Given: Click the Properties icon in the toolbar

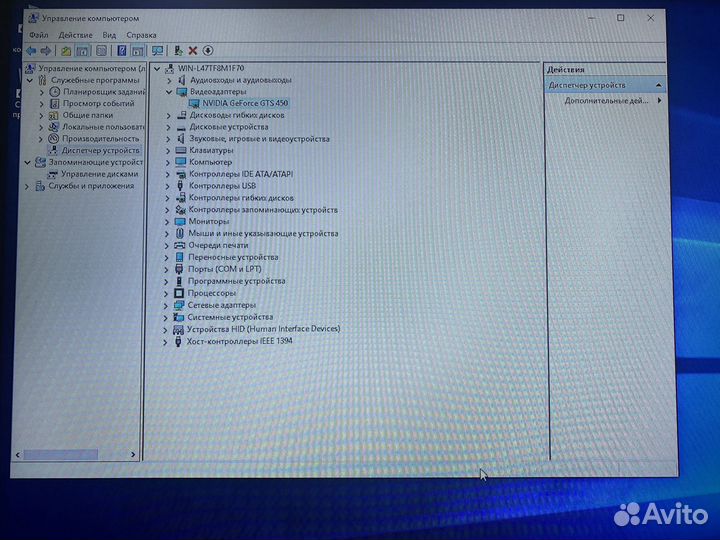Looking at the screenshot, I should point(101,50).
